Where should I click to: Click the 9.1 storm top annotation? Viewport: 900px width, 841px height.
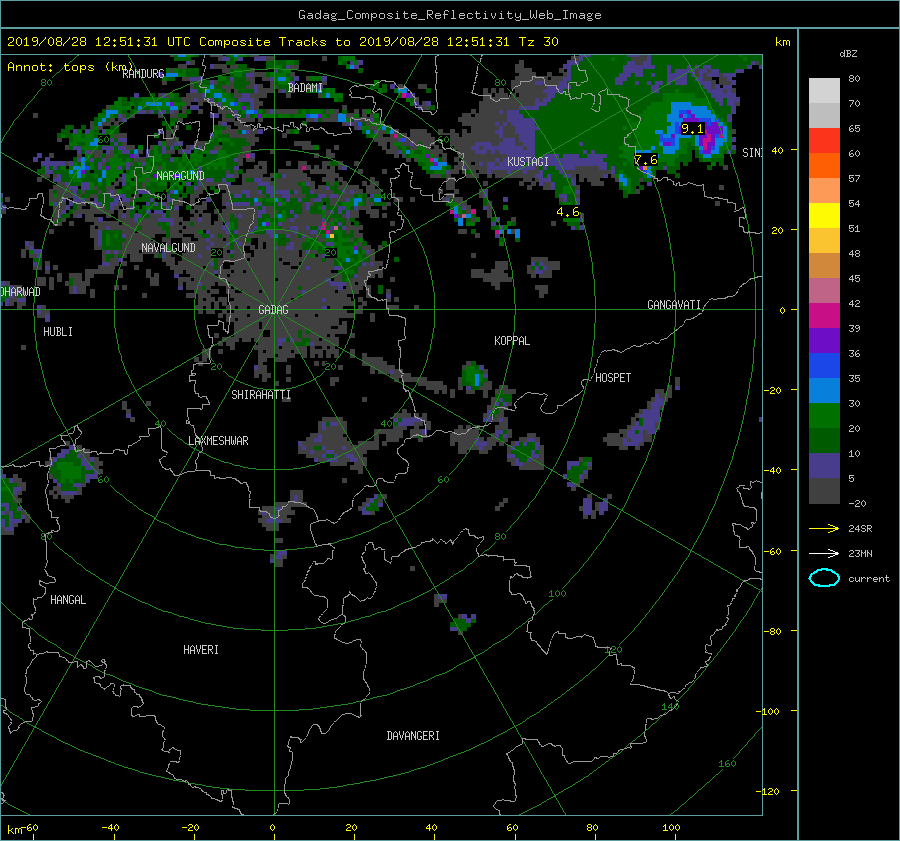click(x=692, y=129)
